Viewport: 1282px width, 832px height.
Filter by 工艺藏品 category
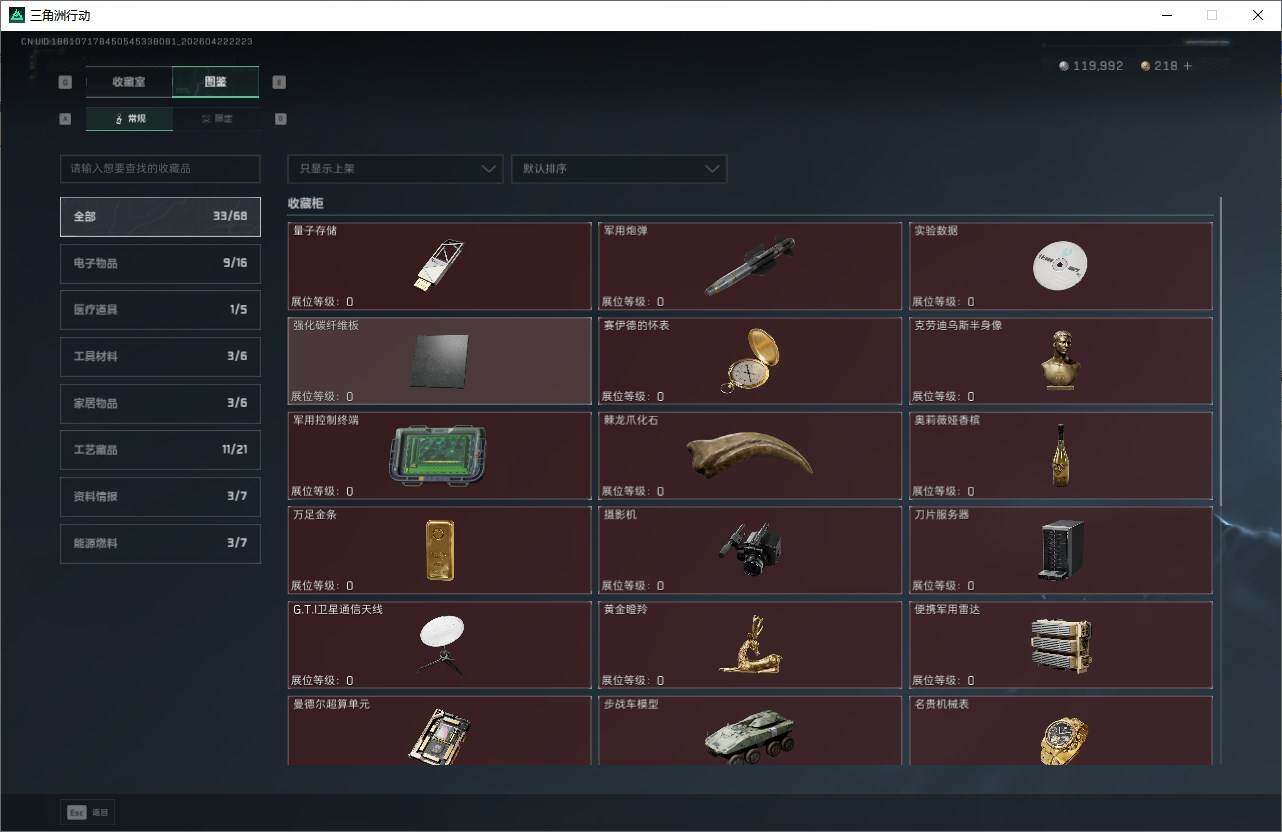(x=160, y=450)
